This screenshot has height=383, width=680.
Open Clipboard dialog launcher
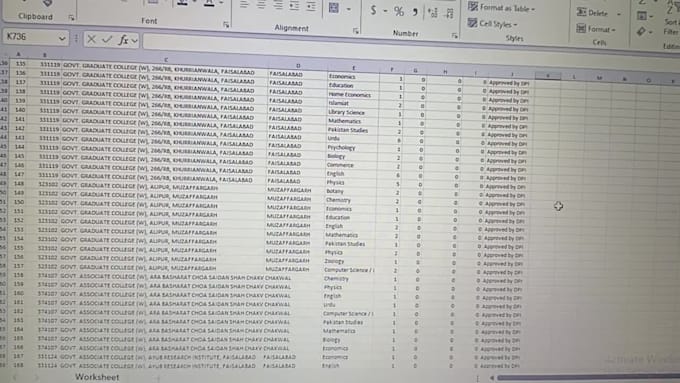tap(72, 18)
